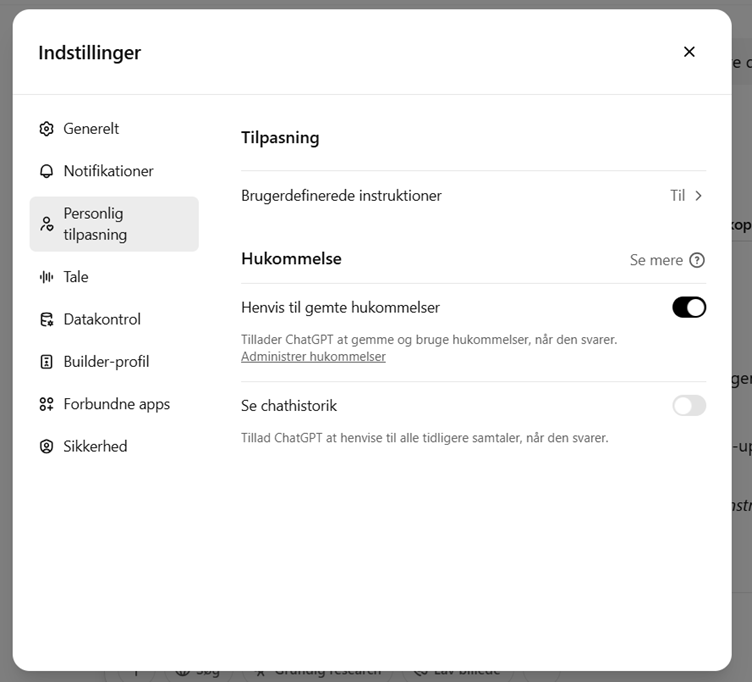Click the Personlig tilpasning person icon
The image size is (752, 682).
pyautogui.click(x=46, y=224)
